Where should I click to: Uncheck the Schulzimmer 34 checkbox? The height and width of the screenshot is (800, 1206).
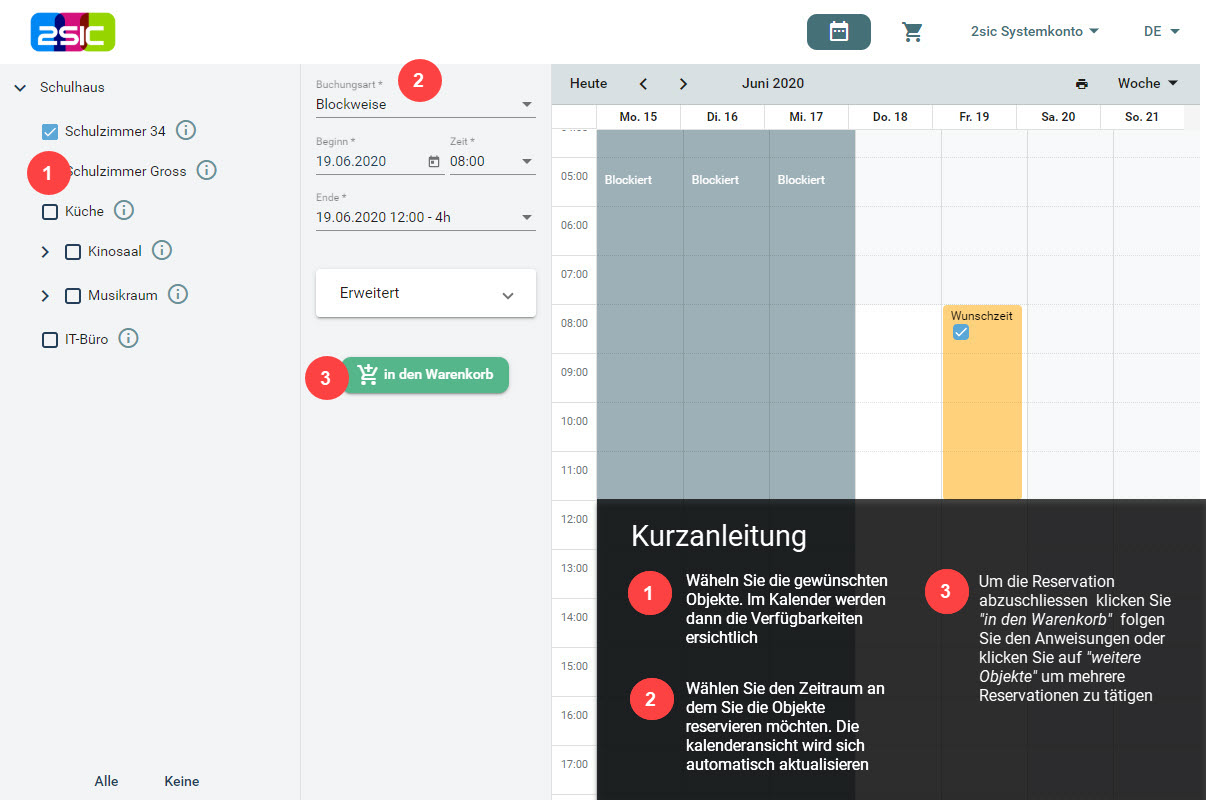coord(50,131)
